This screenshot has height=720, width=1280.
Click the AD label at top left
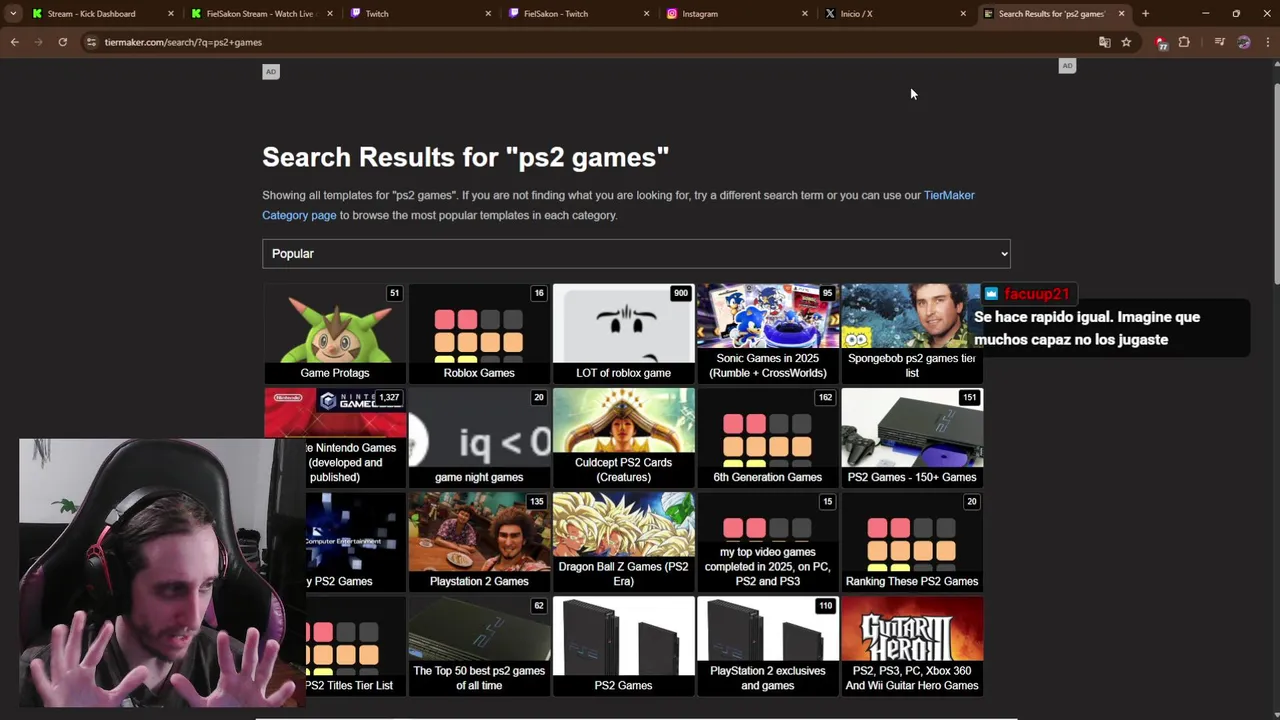pyautogui.click(x=270, y=71)
